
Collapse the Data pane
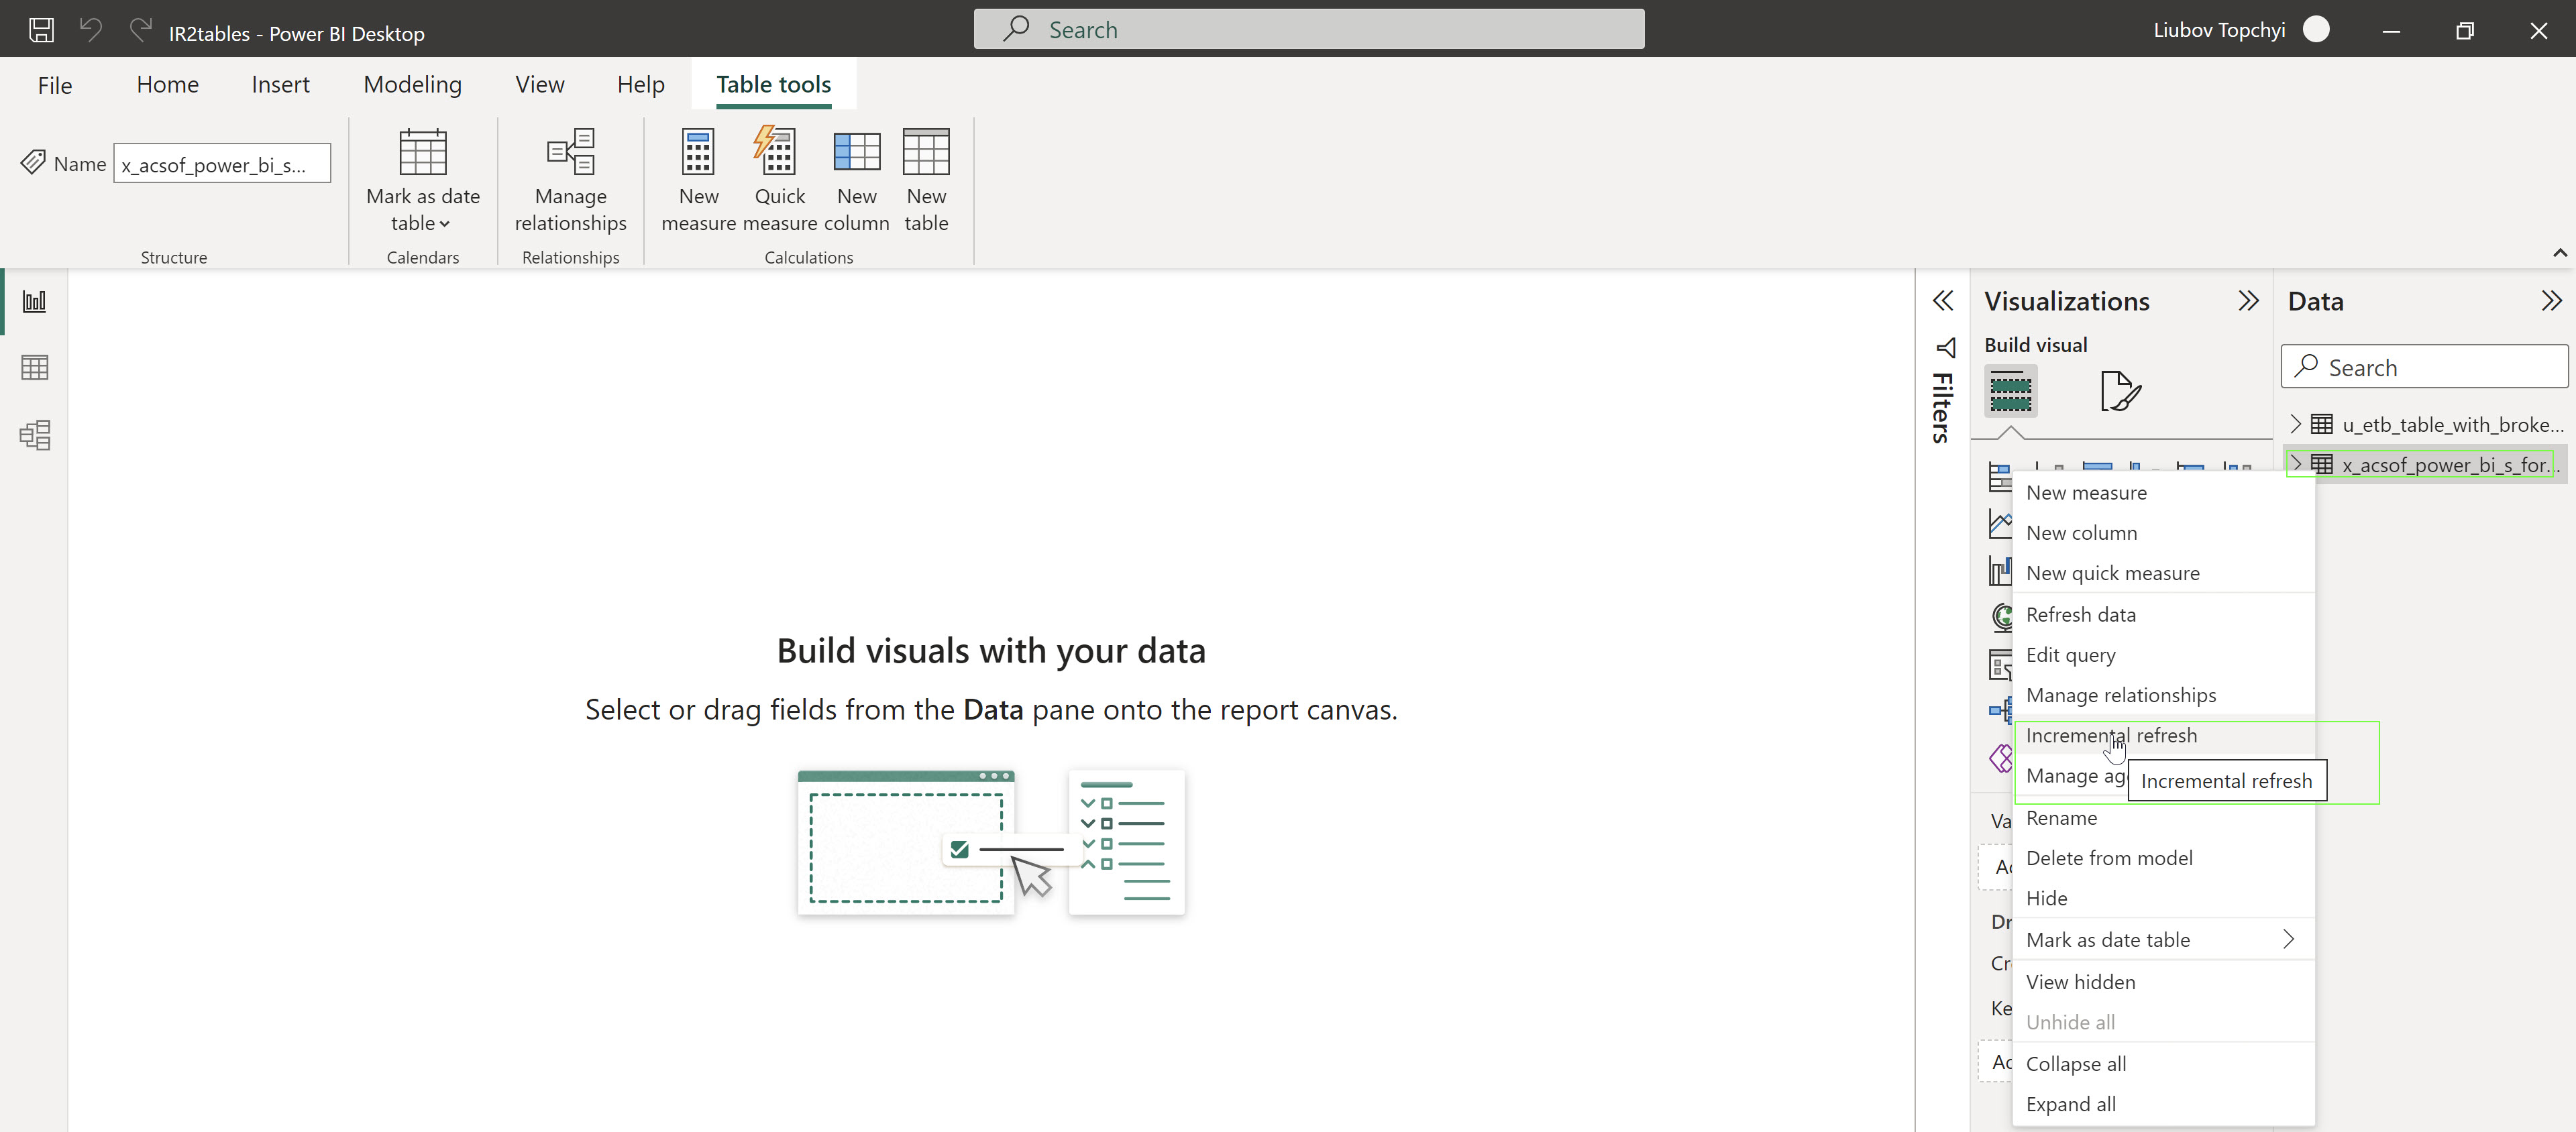[x=2551, y=301]
